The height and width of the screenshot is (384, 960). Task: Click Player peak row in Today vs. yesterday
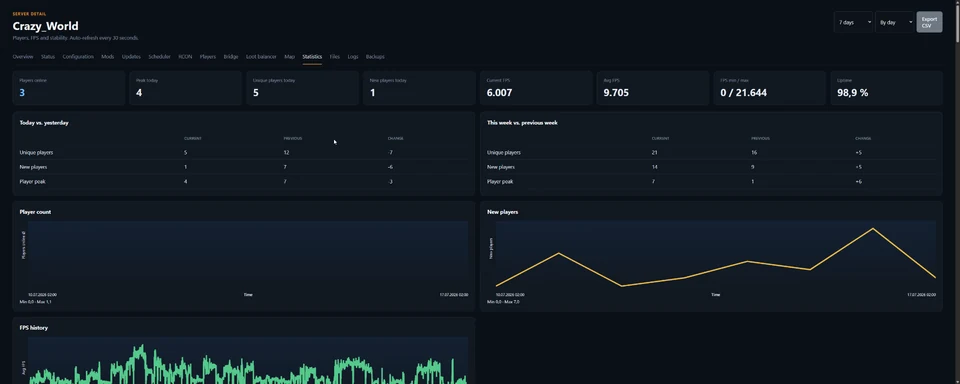coord(244,181)
